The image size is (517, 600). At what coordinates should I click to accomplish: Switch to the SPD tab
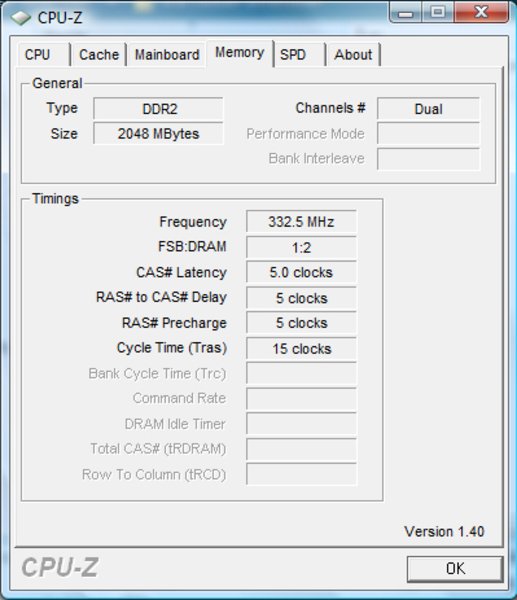click(x=300, y=55)
